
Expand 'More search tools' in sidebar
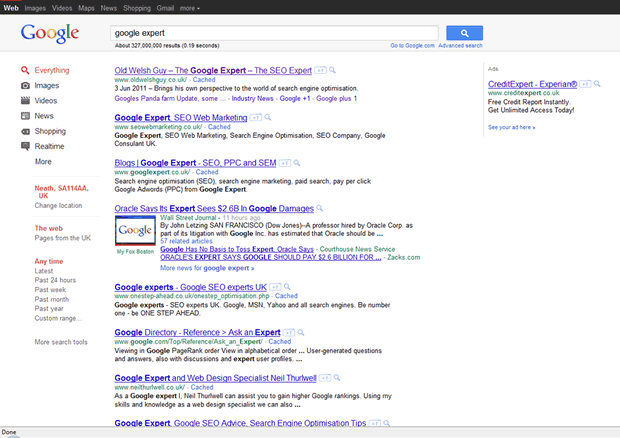pos(61,342)
